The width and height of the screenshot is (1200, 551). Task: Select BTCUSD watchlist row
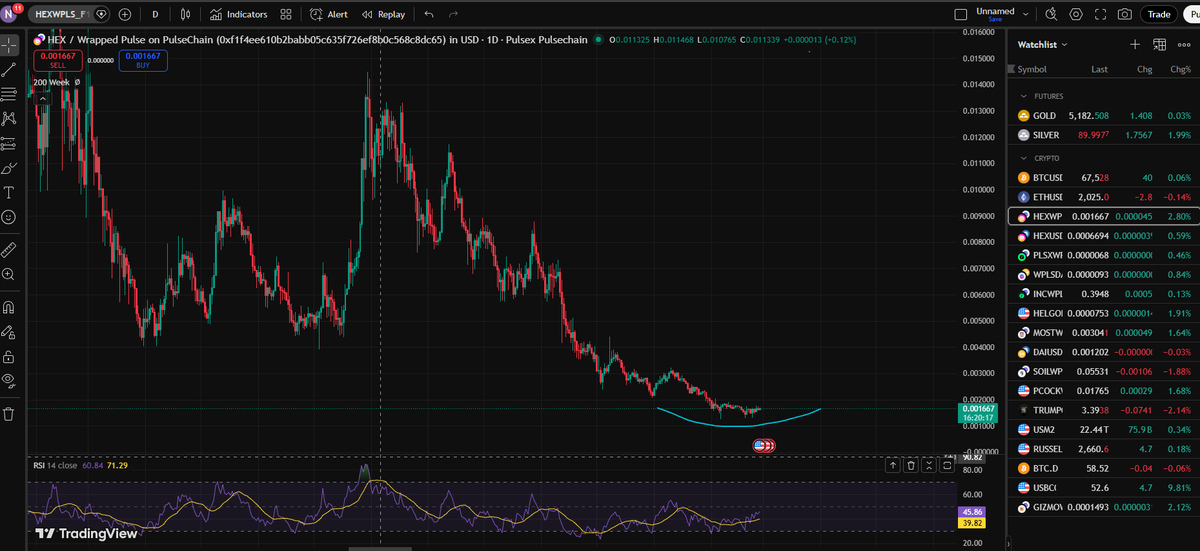pyautogui.click(x=1104, y=178)
